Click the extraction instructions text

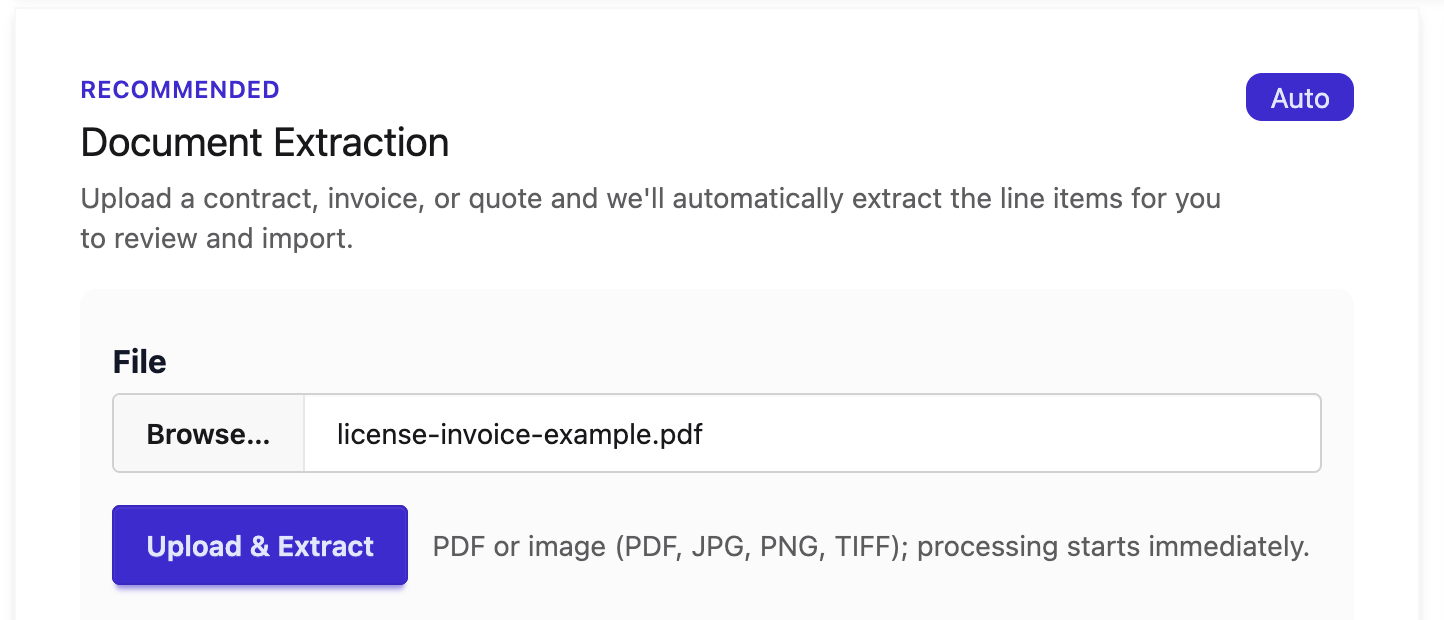pos(650,218)
